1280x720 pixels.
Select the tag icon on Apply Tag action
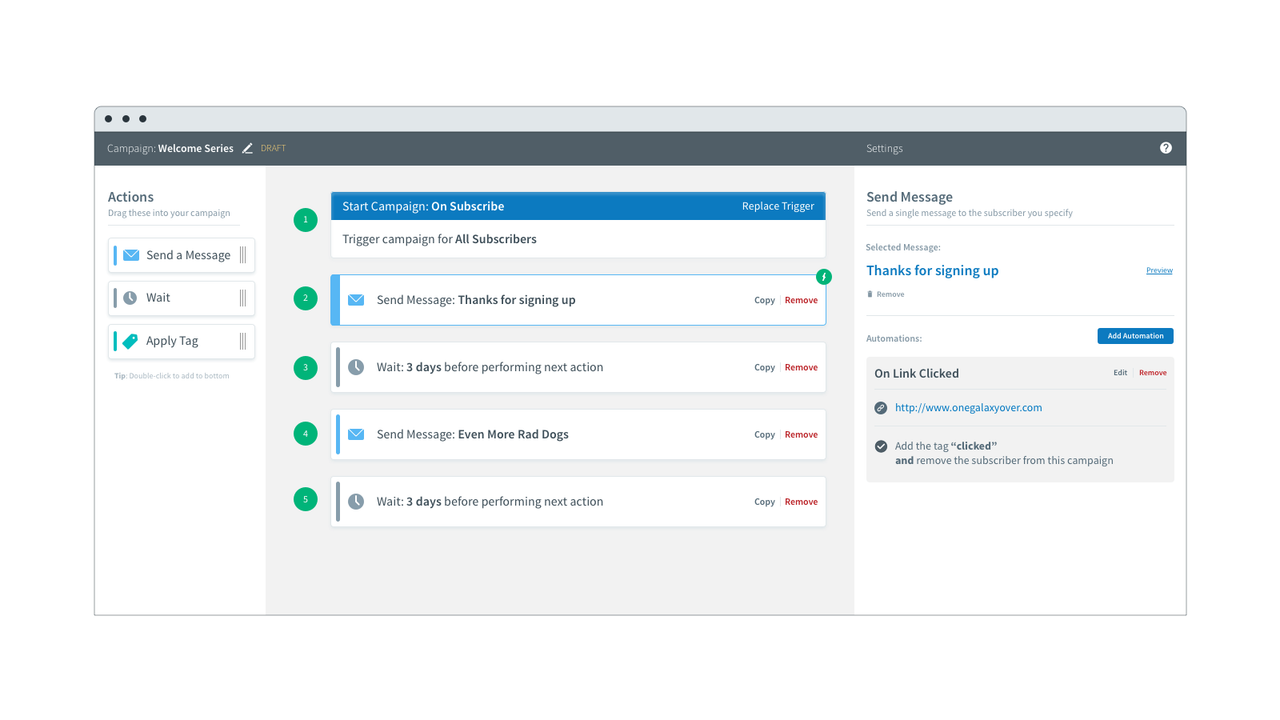129,341
